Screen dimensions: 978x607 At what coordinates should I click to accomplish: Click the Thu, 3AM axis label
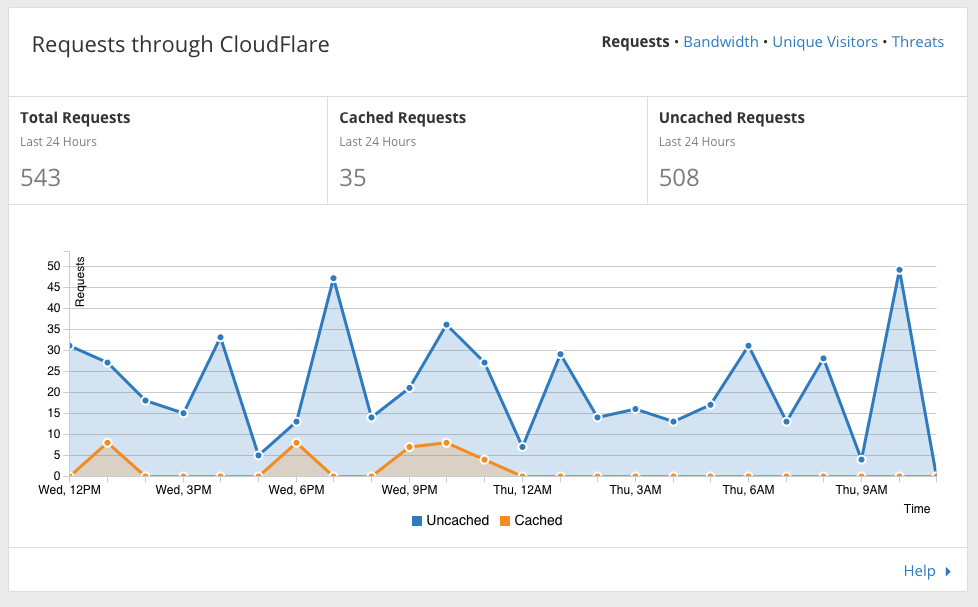pos(636,490)
